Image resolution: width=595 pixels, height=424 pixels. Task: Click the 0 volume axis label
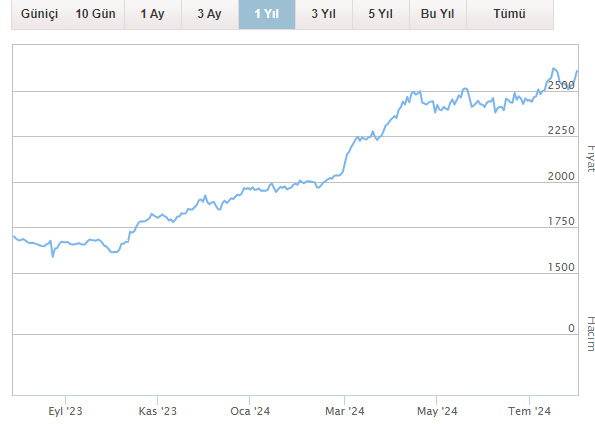[x=571, y=328]
